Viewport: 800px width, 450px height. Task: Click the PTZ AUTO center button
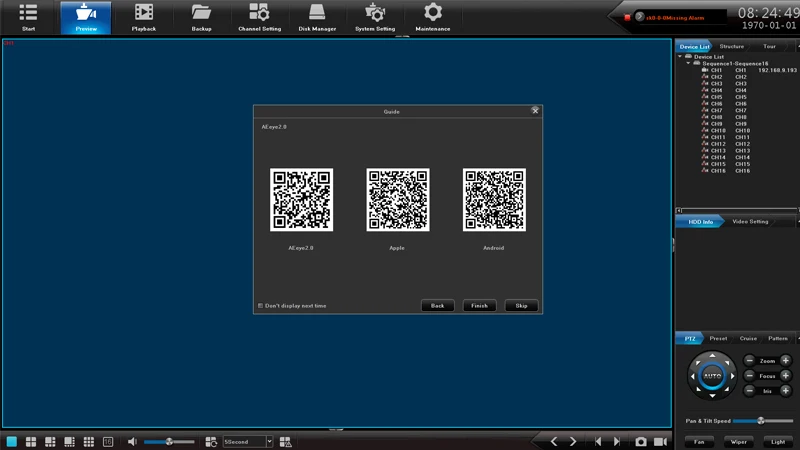click(712, 376)
